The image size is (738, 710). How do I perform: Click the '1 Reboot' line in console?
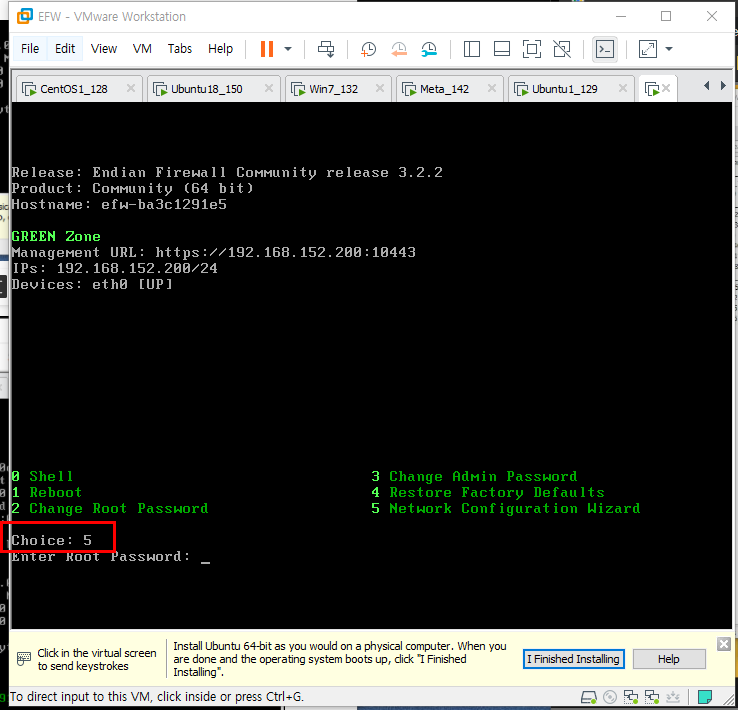[x=47, y=493]
